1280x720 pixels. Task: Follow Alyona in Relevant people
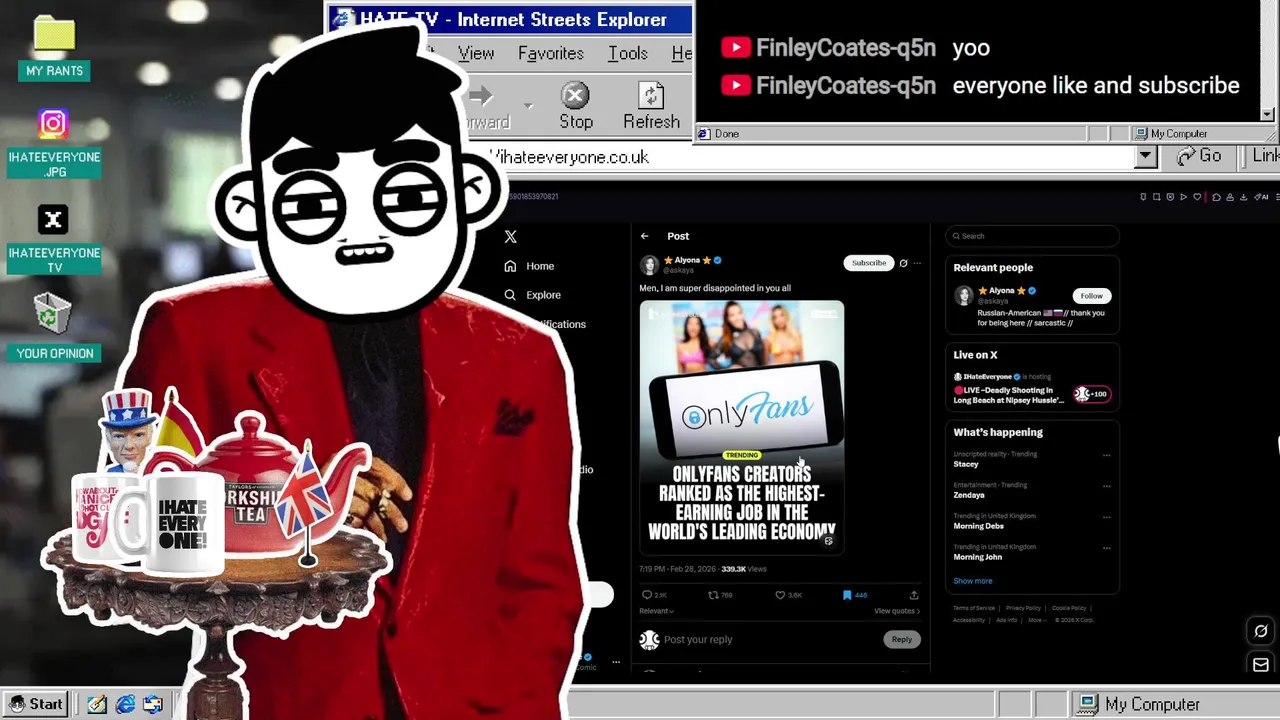1091,296
